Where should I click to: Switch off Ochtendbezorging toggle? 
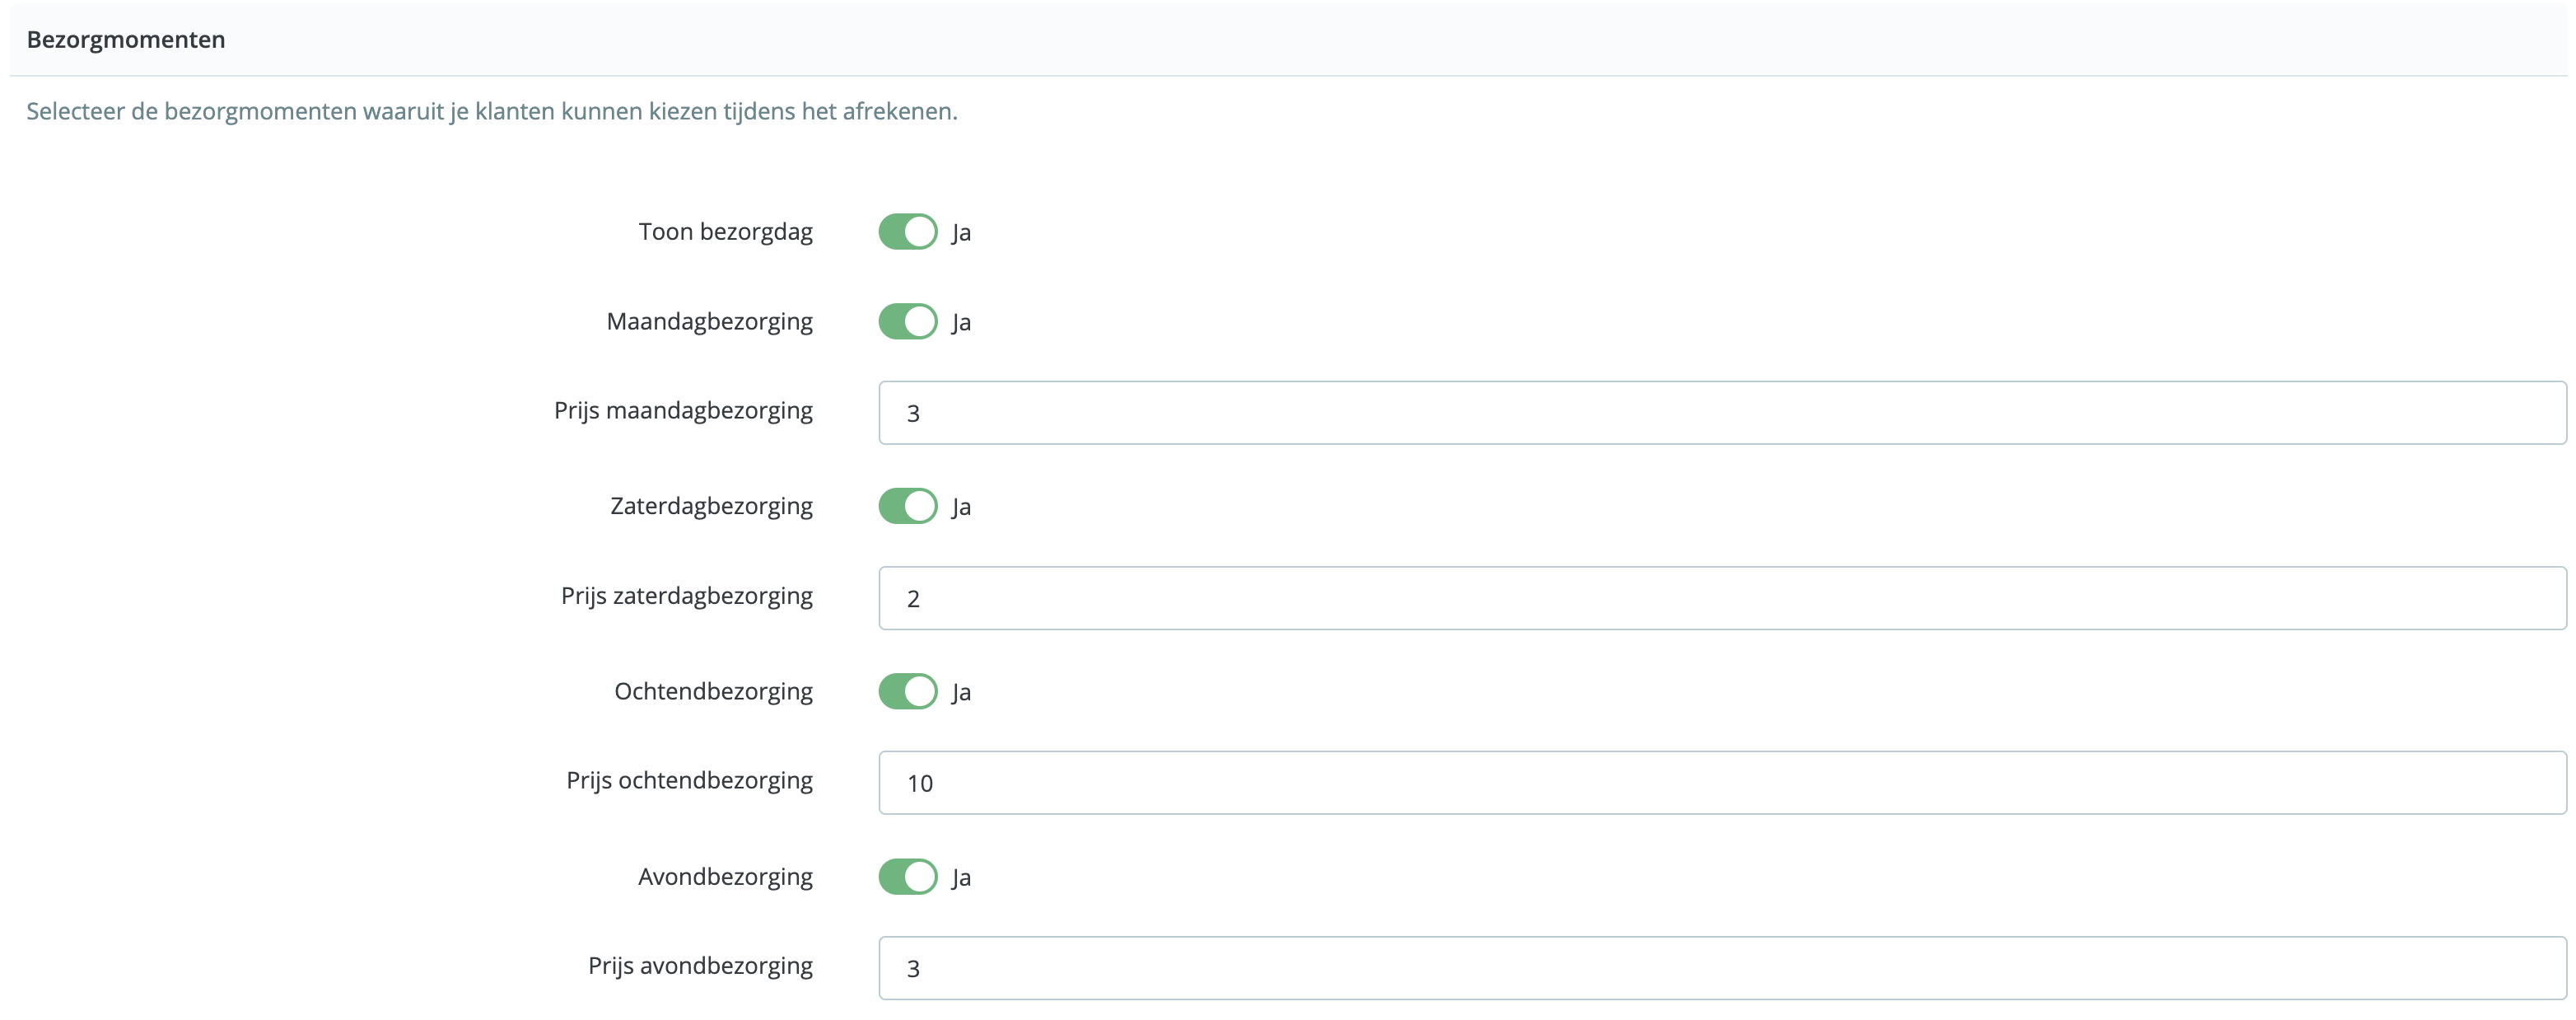[x=907, y=691]
